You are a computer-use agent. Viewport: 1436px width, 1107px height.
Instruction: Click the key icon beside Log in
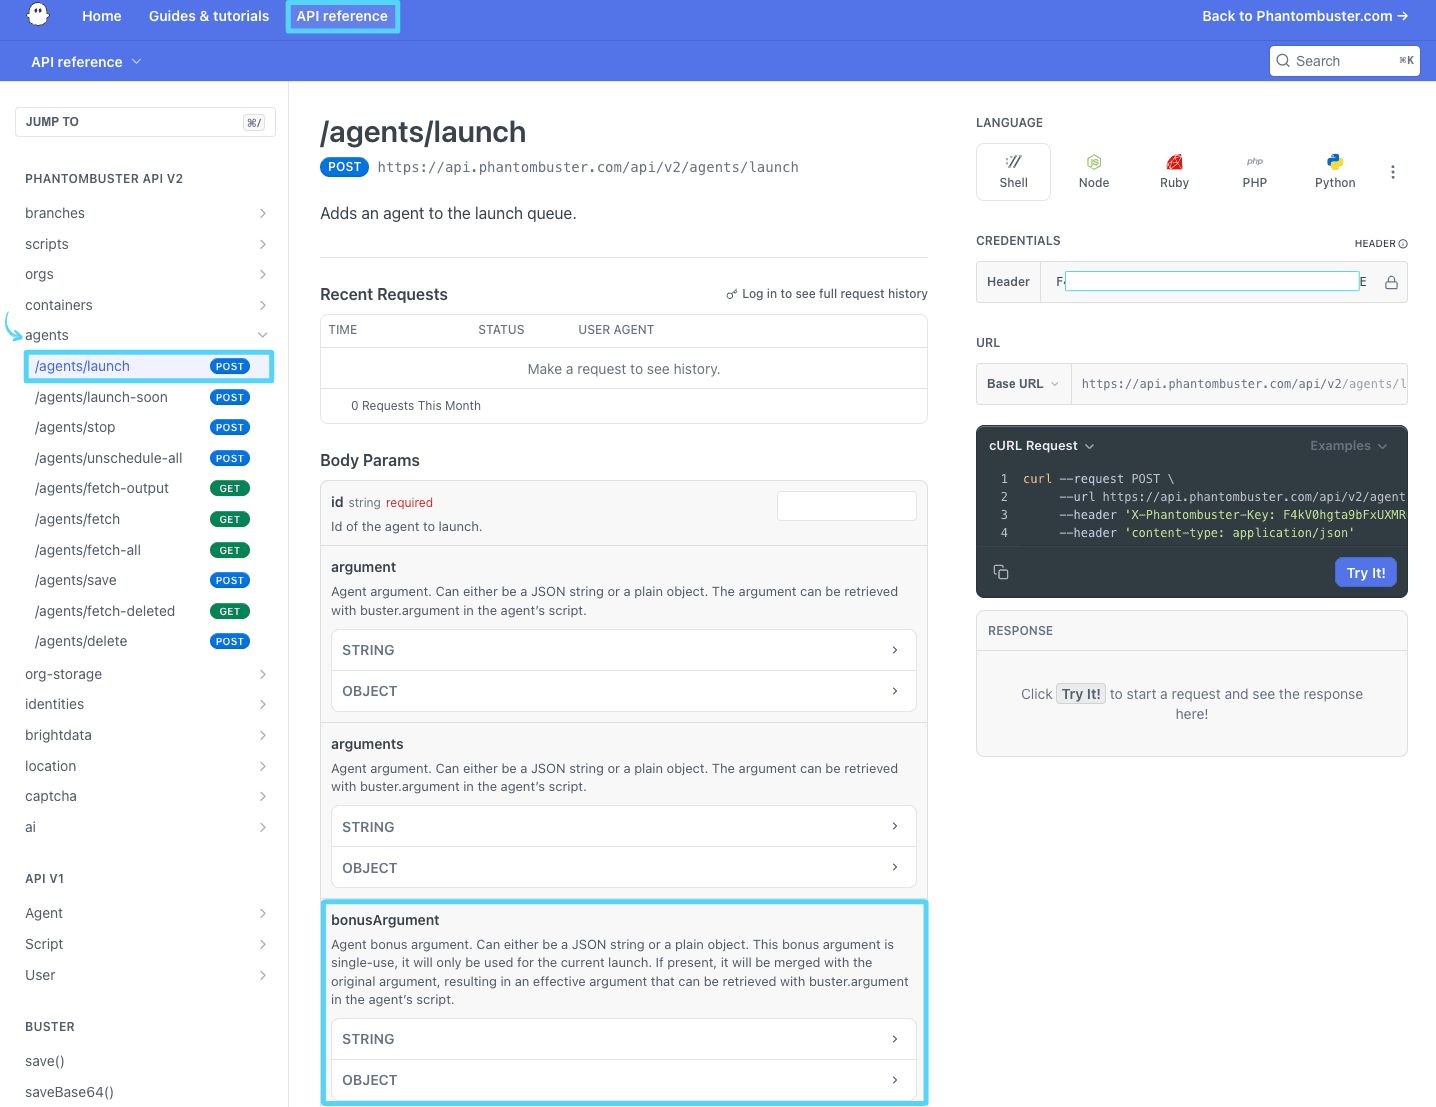(x=732, y=294)
